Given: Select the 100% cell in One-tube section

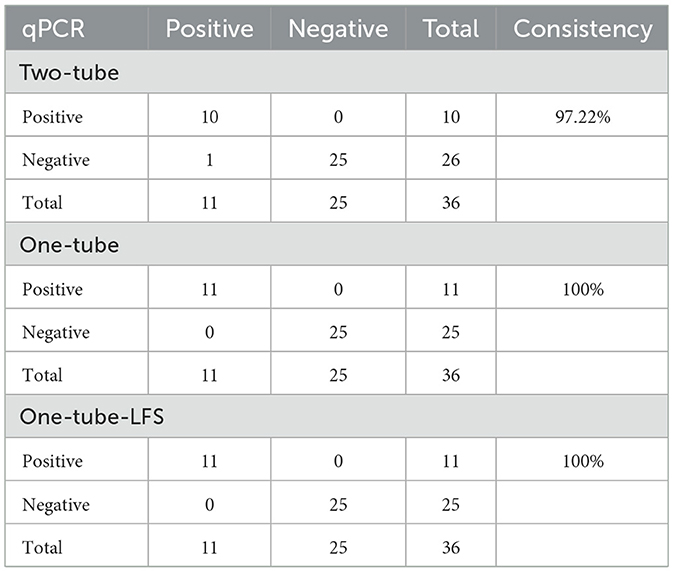Looking at the screenshot, I should point(582,290).
